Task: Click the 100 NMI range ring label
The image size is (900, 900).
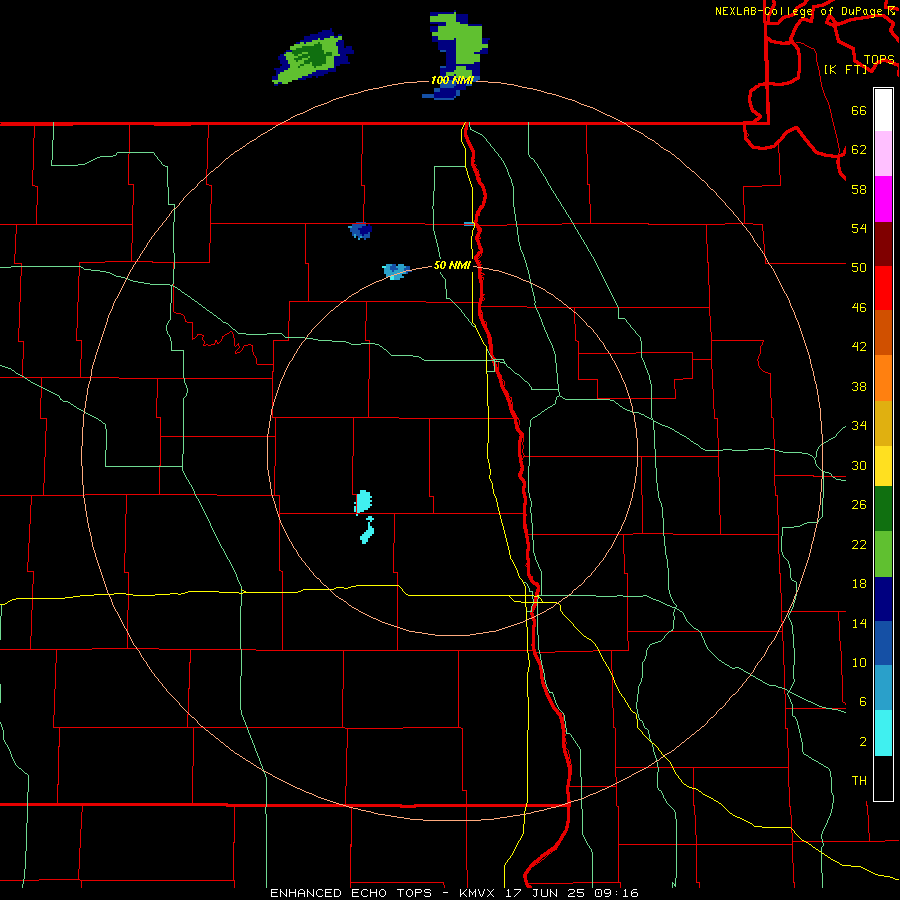Action: pyautogui.click(x=452, y=80)
